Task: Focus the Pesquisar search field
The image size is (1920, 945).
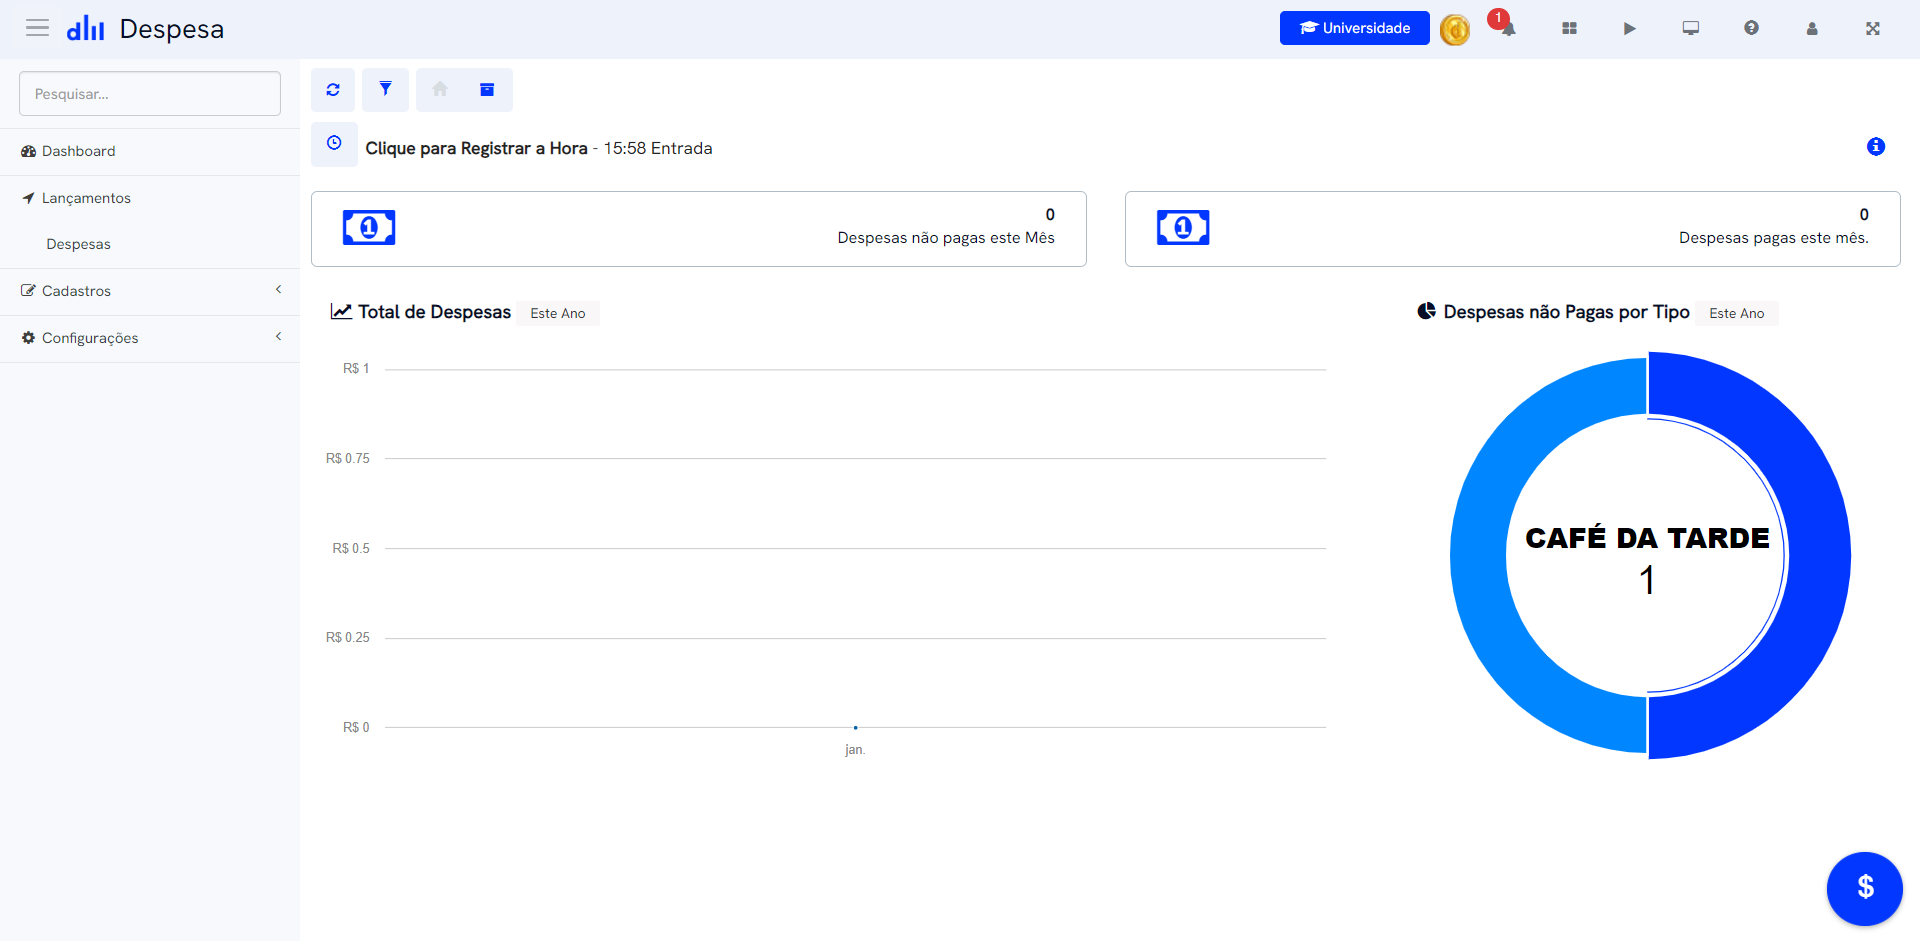Action: [150, 93]
